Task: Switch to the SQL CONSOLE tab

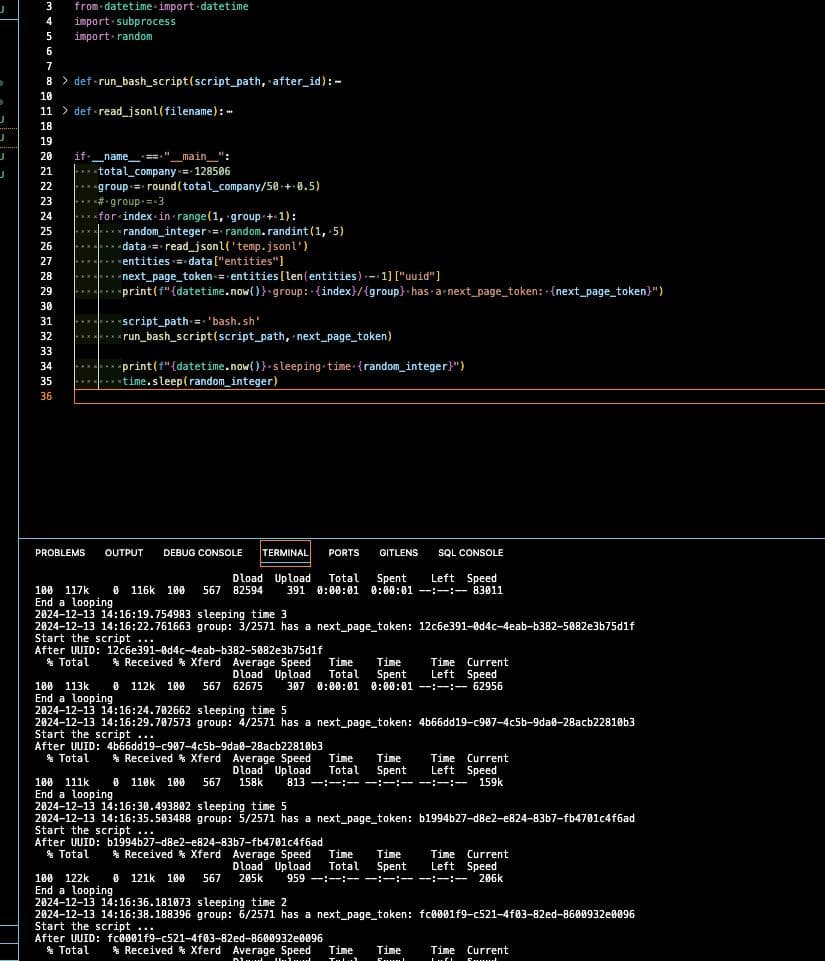Action: point(470,553)
